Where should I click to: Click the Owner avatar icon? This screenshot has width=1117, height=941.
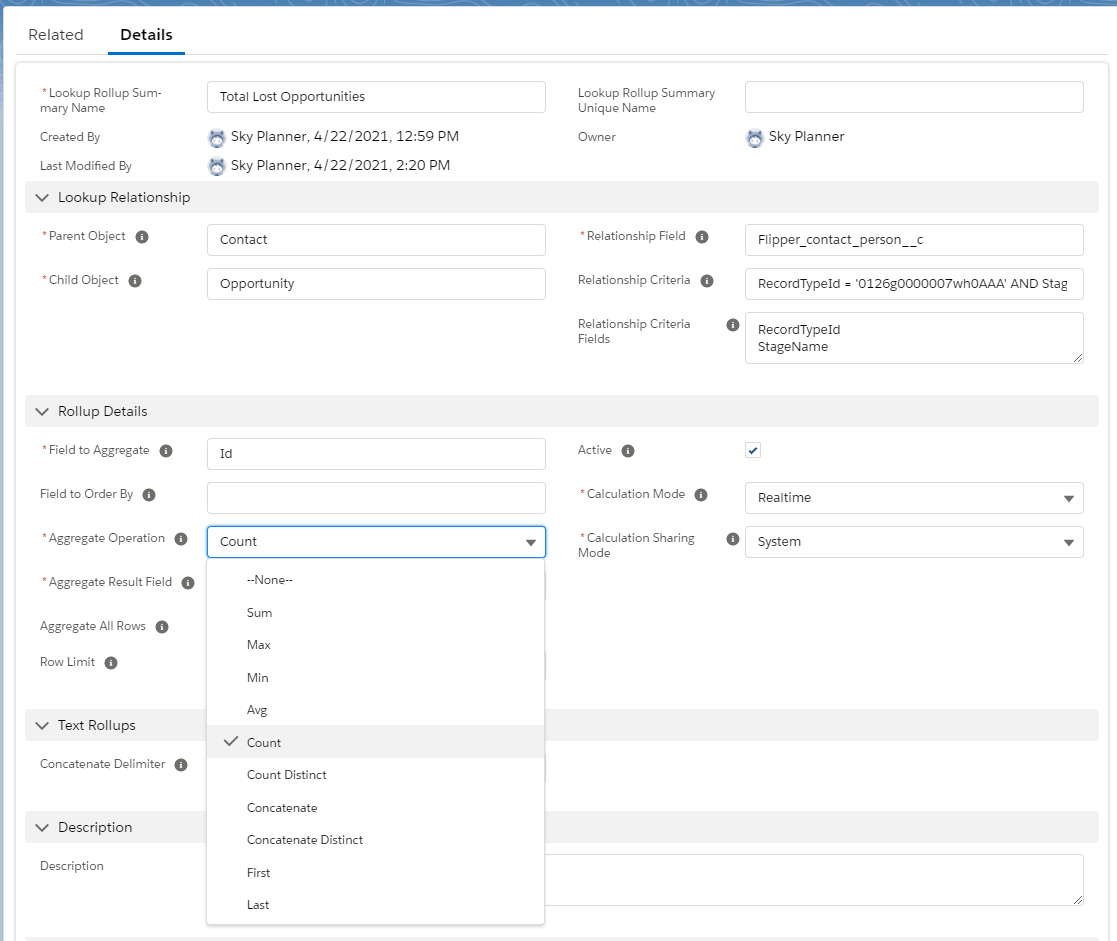pos(754,137)
